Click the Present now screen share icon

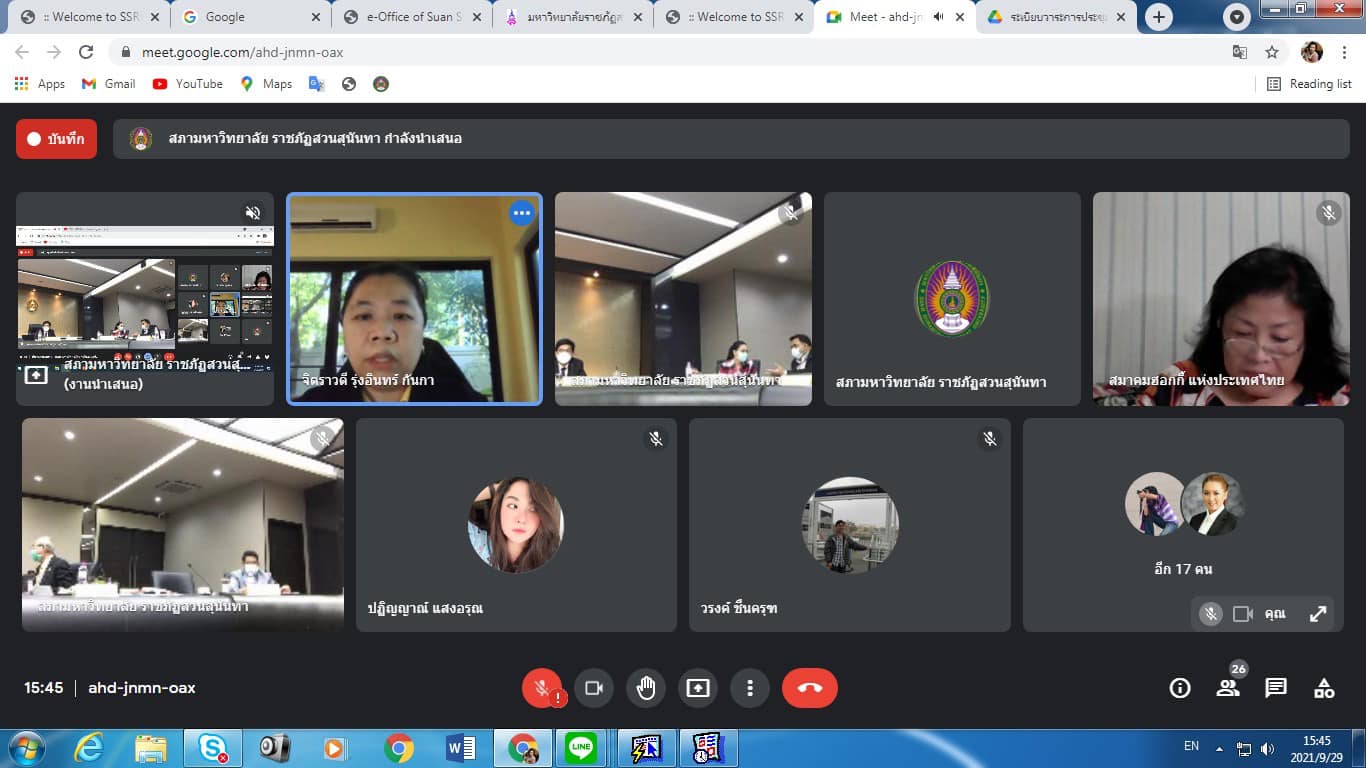[698, 688]
